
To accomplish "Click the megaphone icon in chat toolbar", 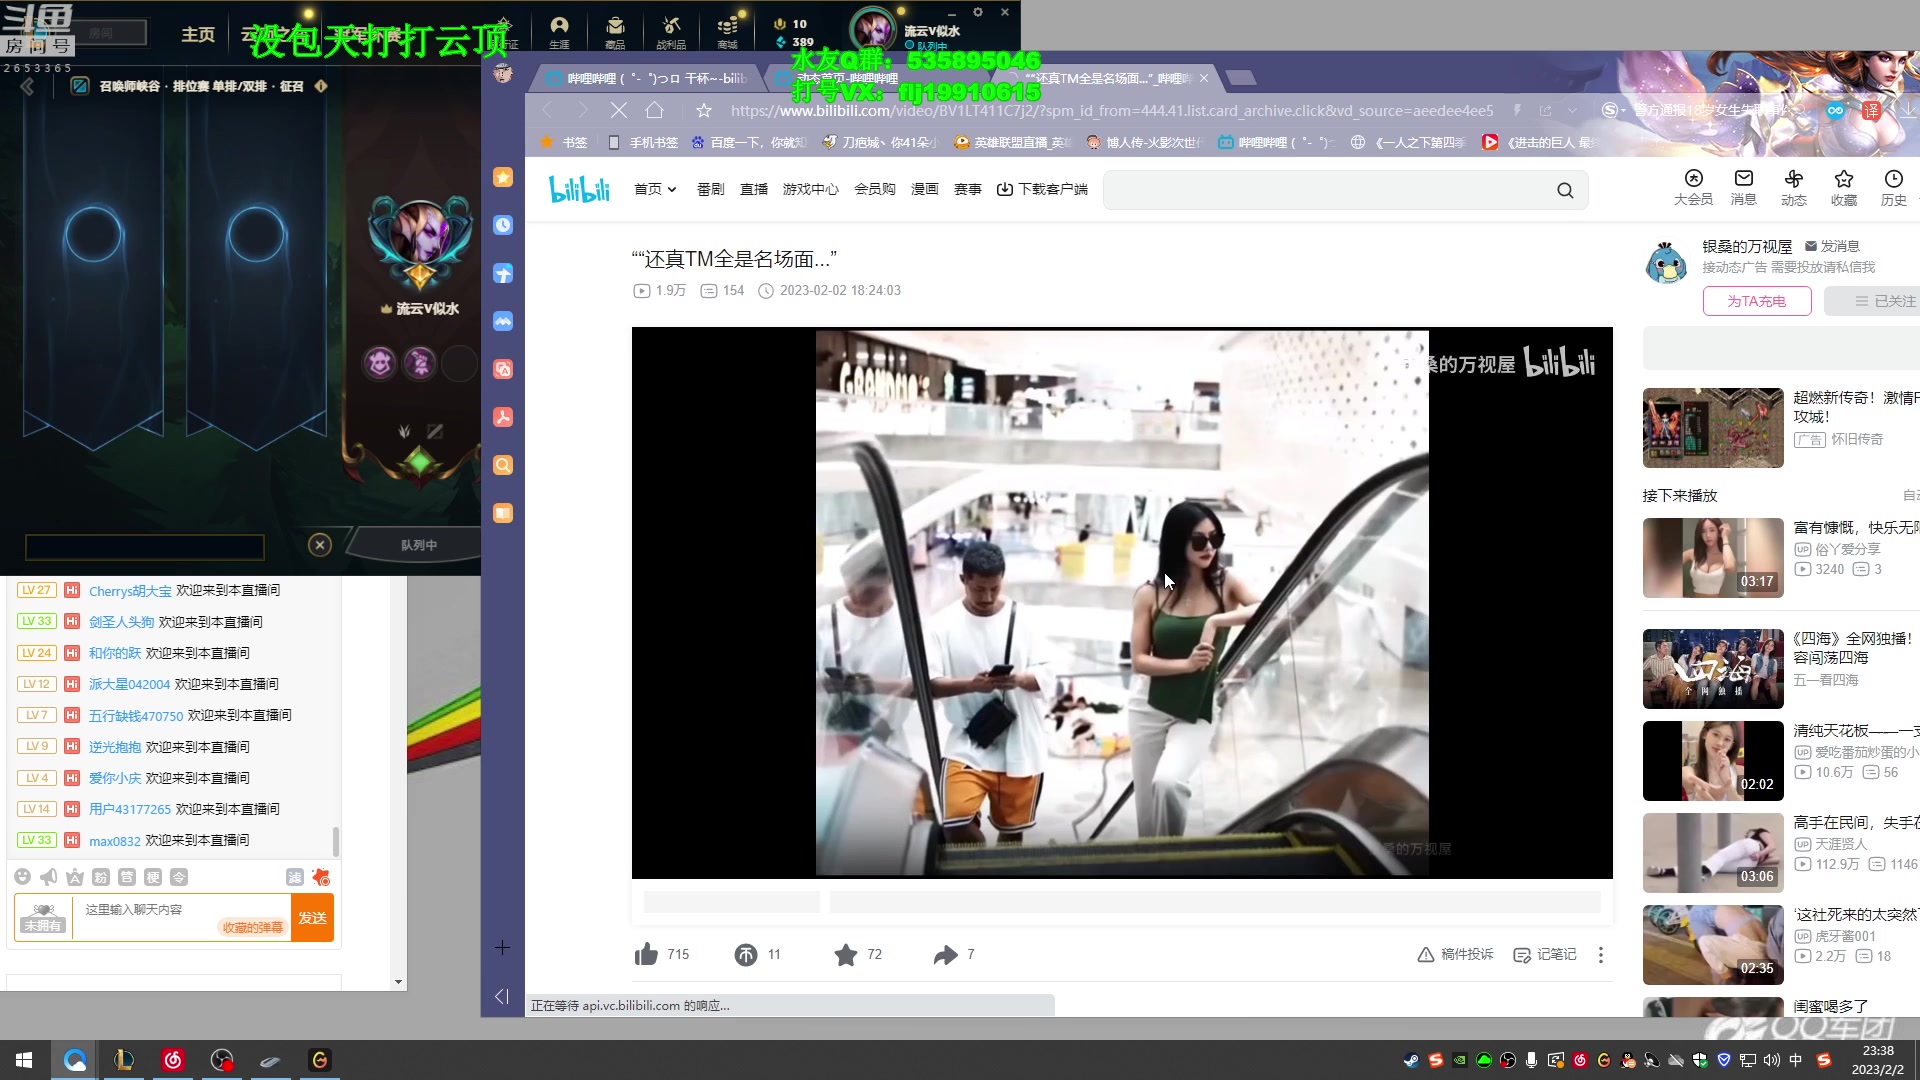I will pyautogui.click(x=49, y=877).
